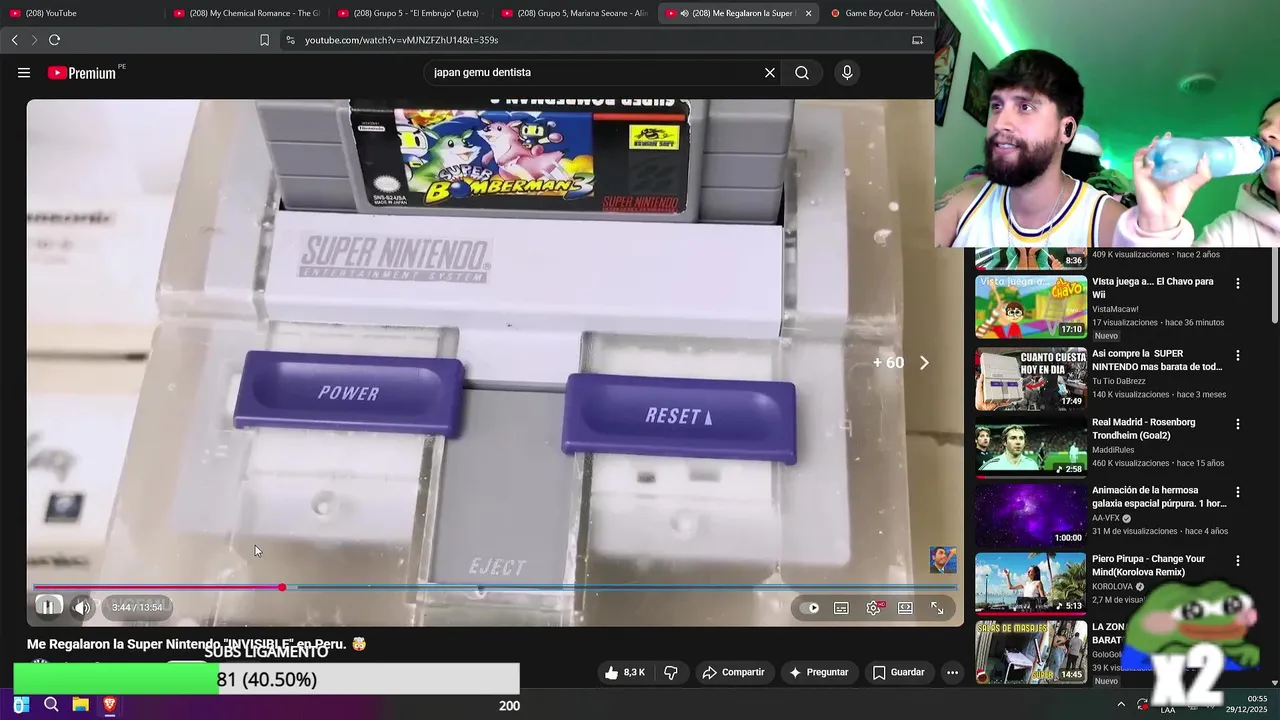Dislike the video

tap(671, 672)
